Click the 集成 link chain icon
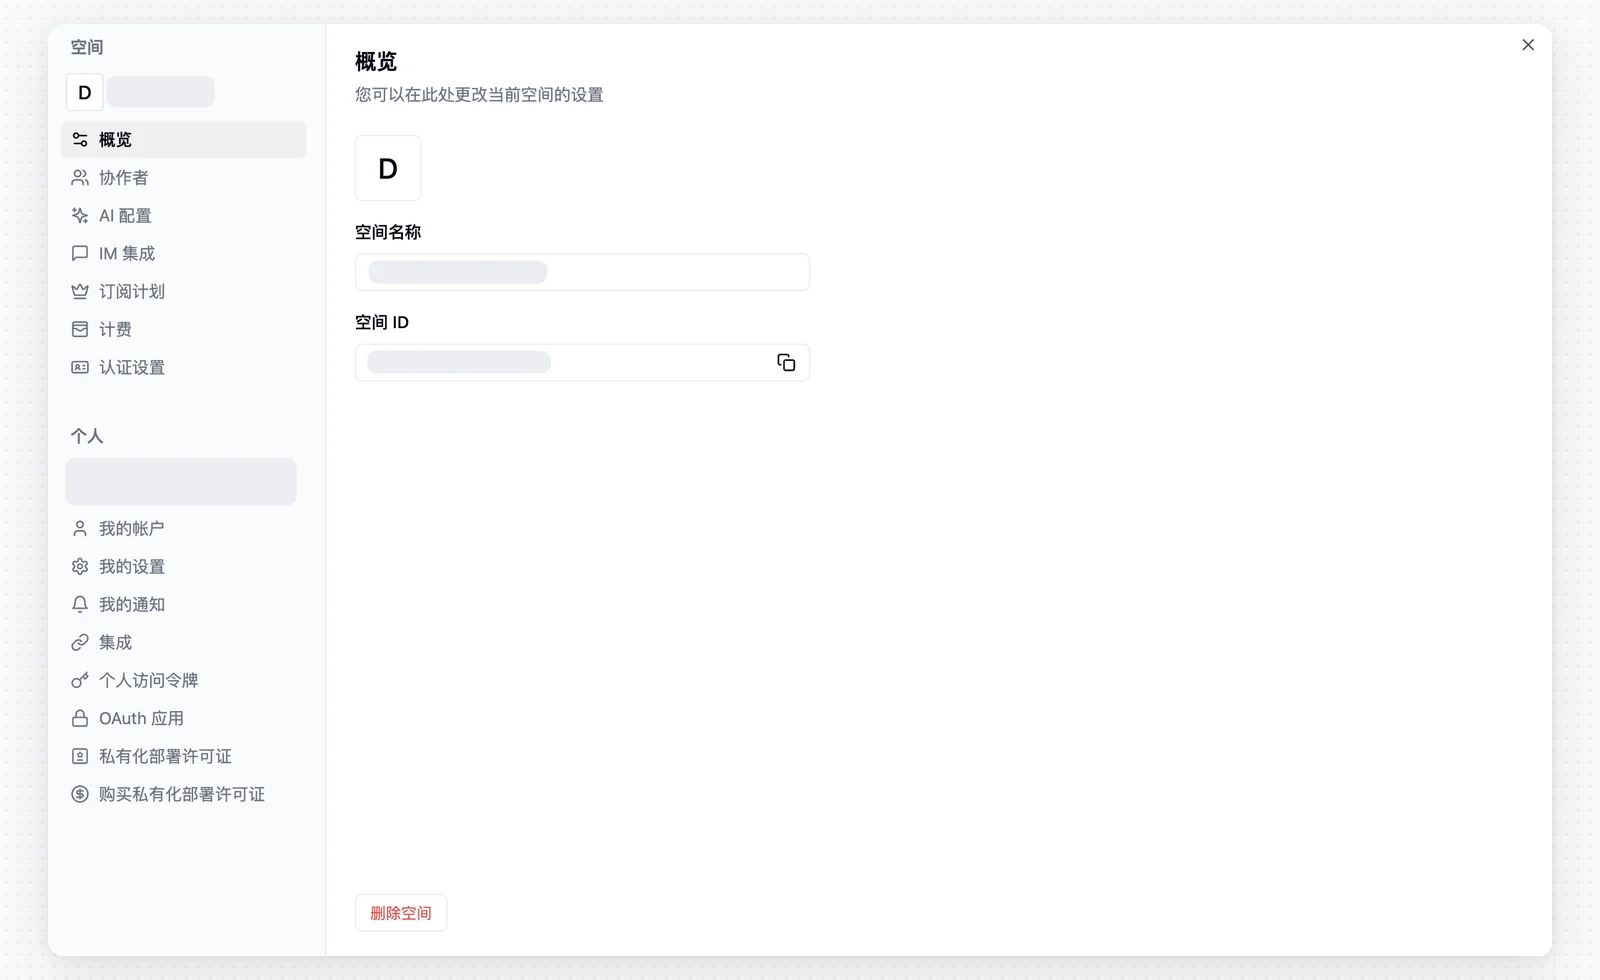The width and height of the screenshot is (1600, 980). [x=80, y=643]
